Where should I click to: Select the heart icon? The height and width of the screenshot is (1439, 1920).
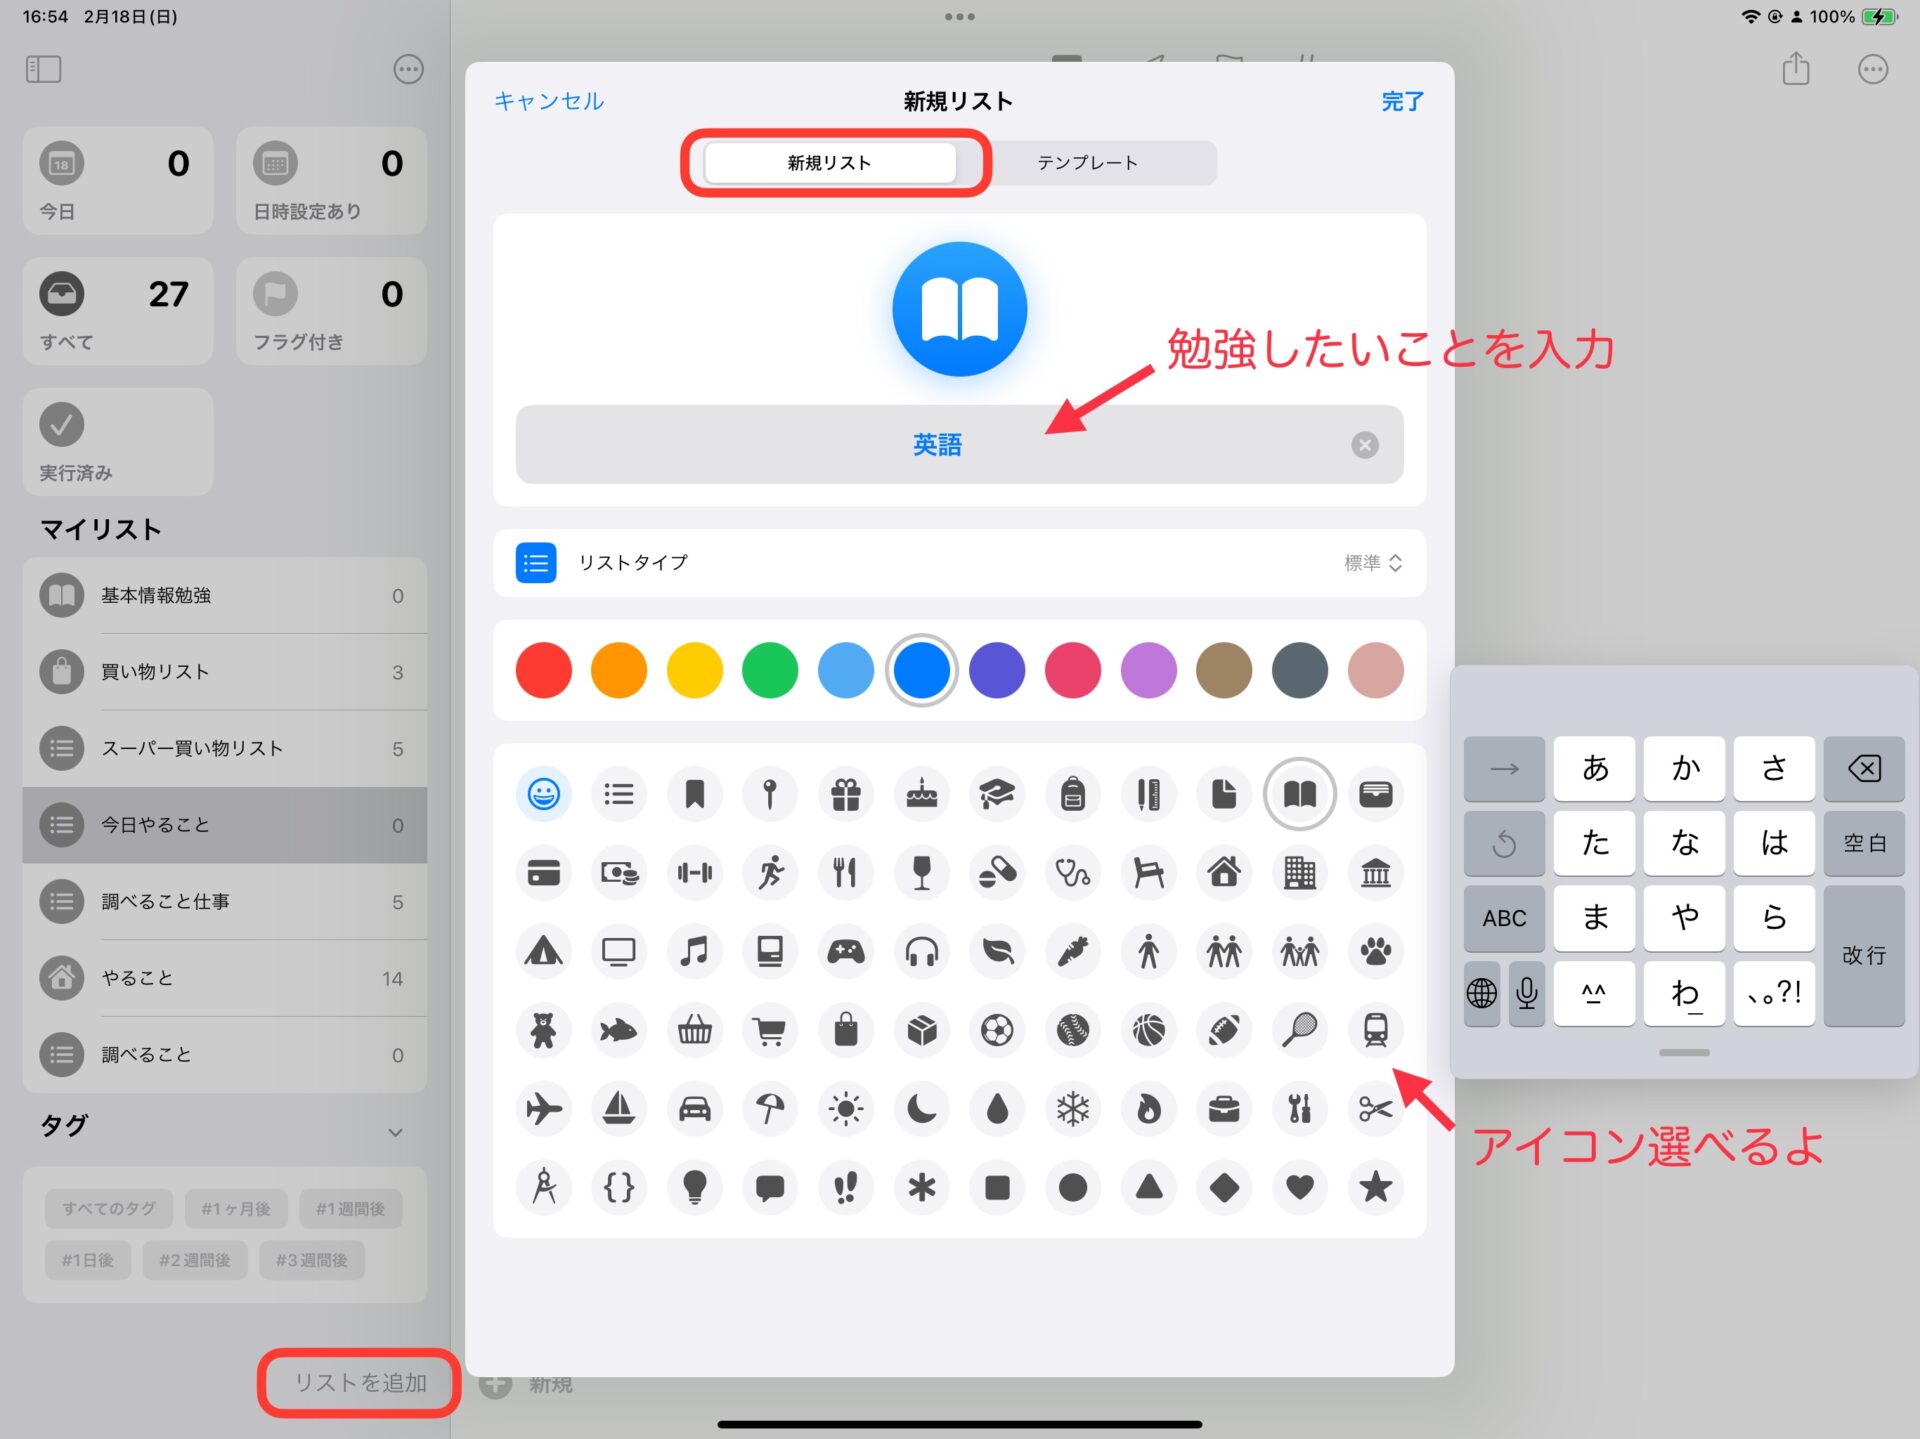(x=1299, y=1188)
